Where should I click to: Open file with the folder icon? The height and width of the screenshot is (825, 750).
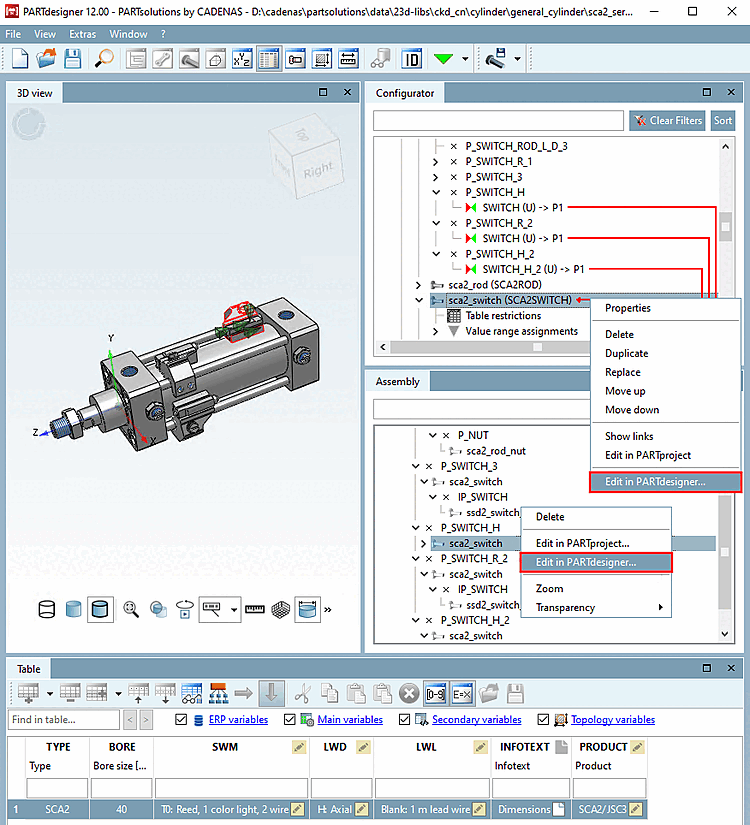(46, 59)
